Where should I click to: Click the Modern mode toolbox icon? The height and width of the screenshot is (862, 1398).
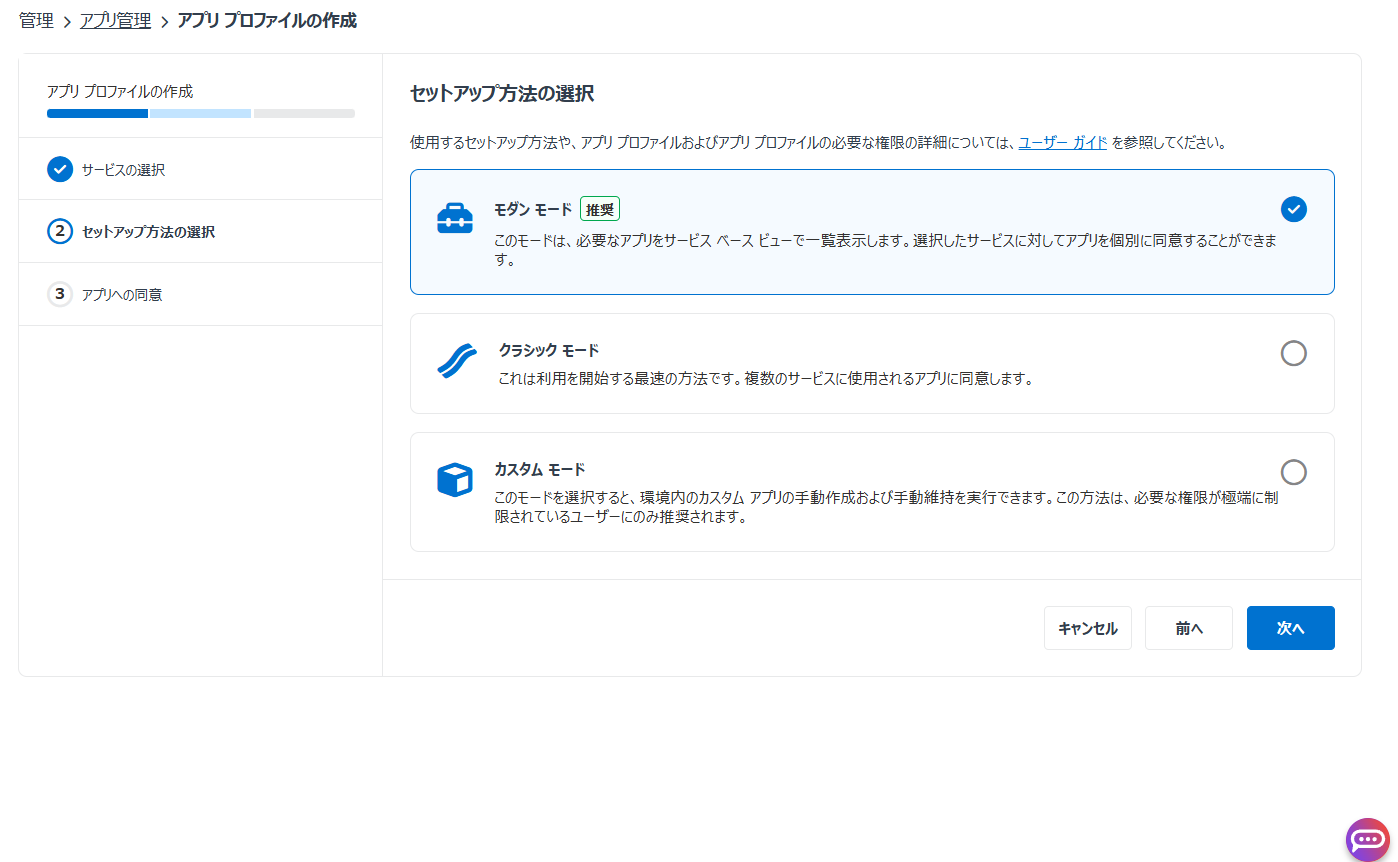pyautogui.click(x=455, y=218)
